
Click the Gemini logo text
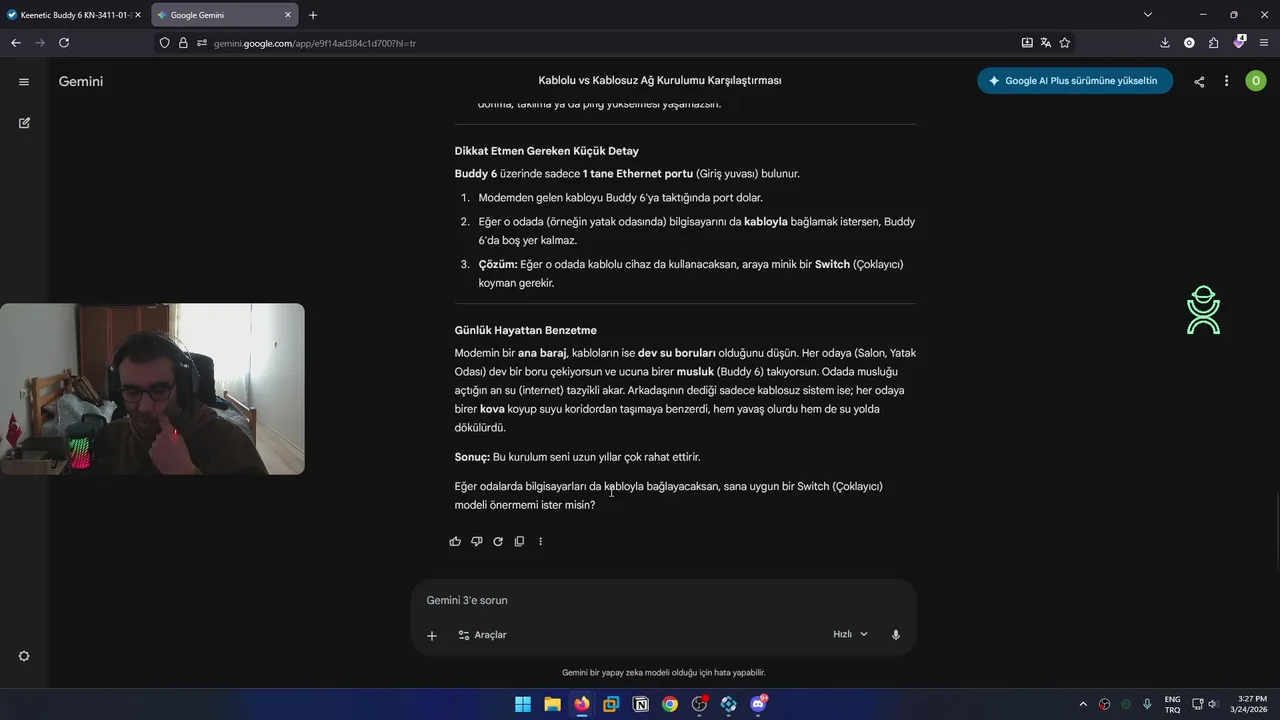click(x=81, y=82)
